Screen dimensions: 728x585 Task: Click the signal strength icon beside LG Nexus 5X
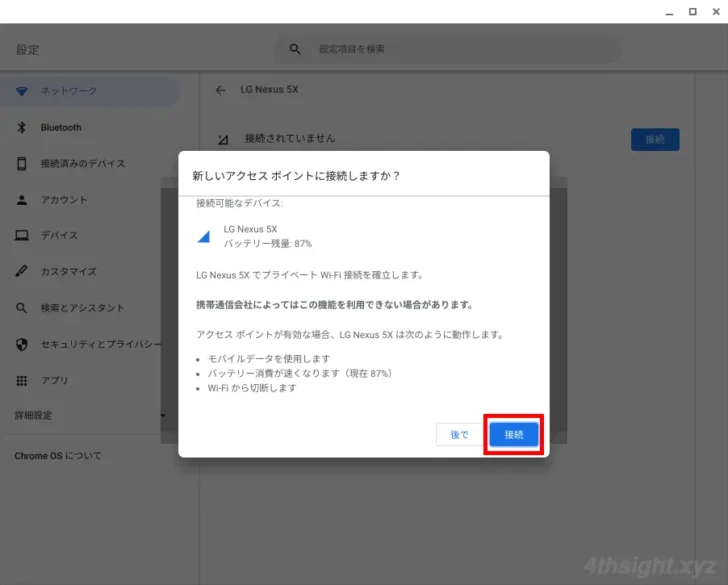[x=204, y=236]
